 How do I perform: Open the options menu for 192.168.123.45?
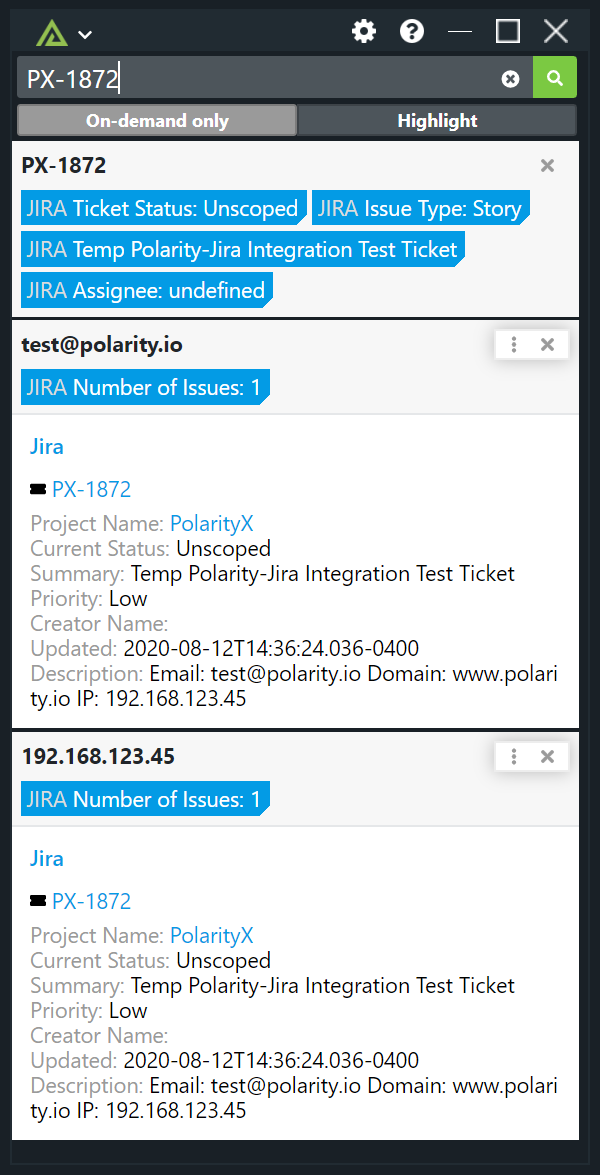point(514,757)
